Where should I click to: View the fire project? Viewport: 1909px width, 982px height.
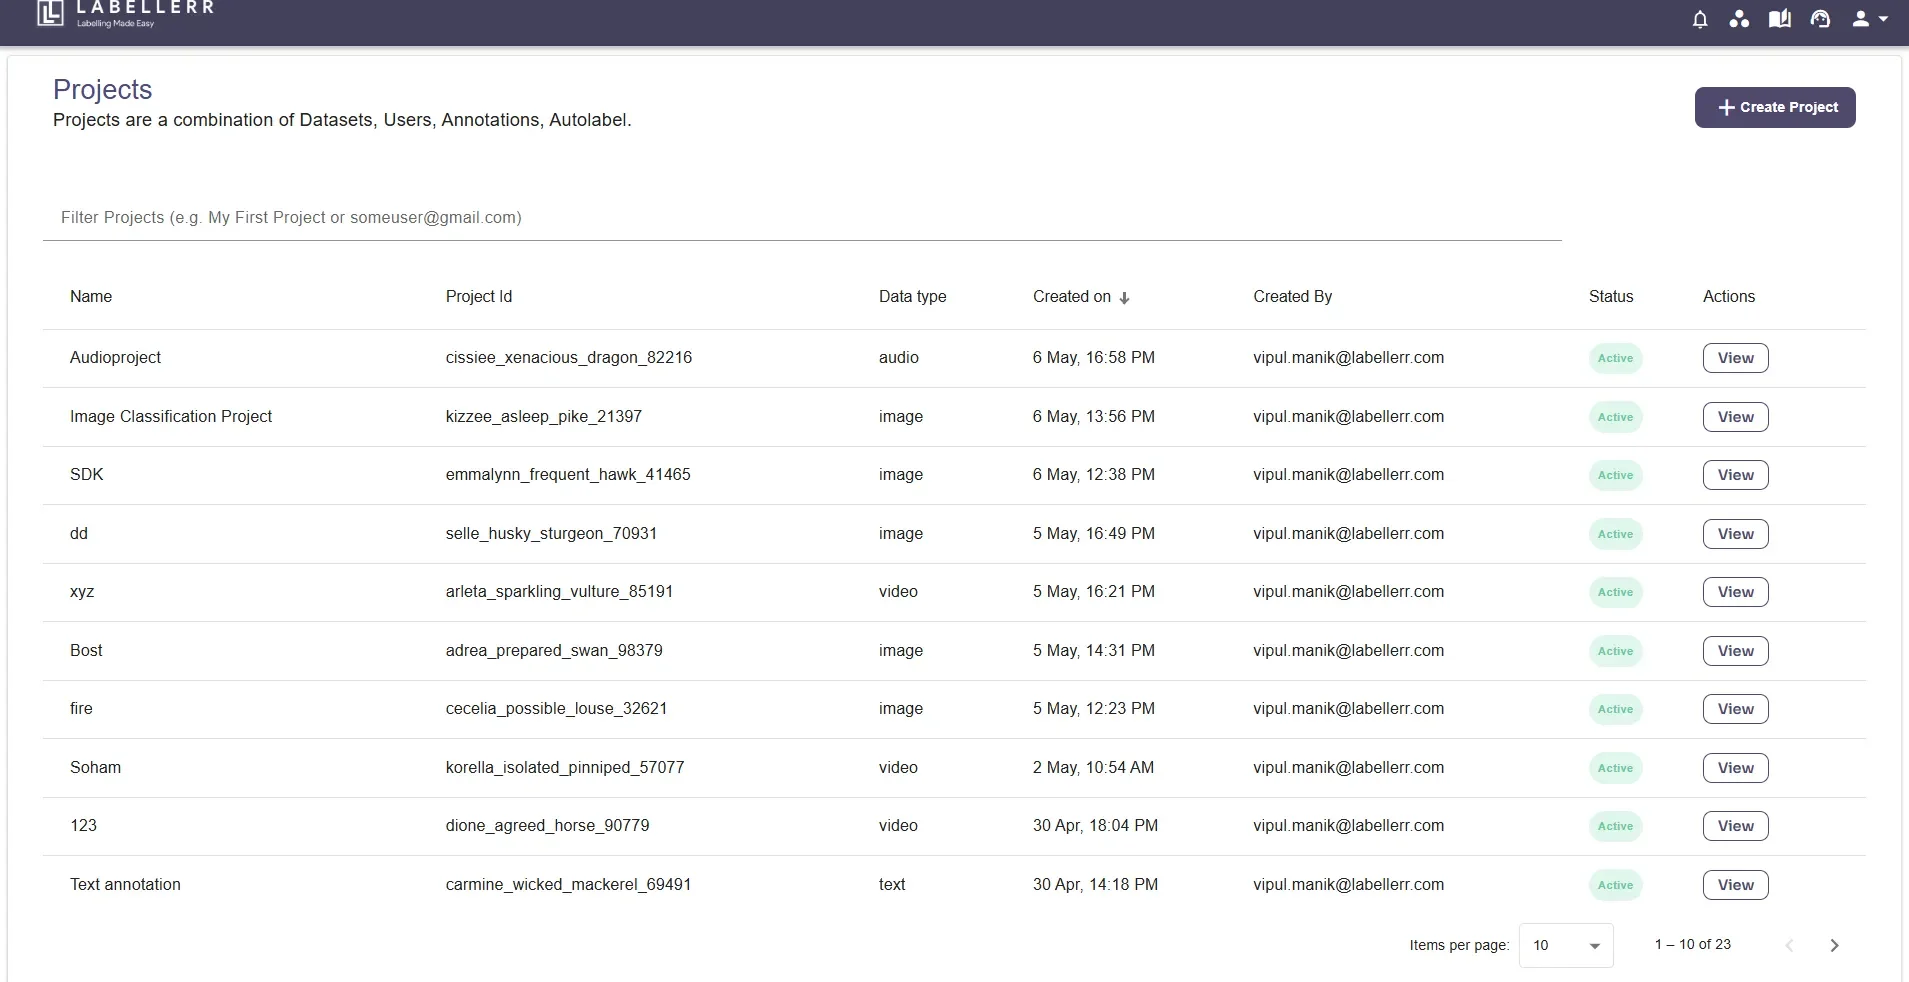[x=1735, y=709]
